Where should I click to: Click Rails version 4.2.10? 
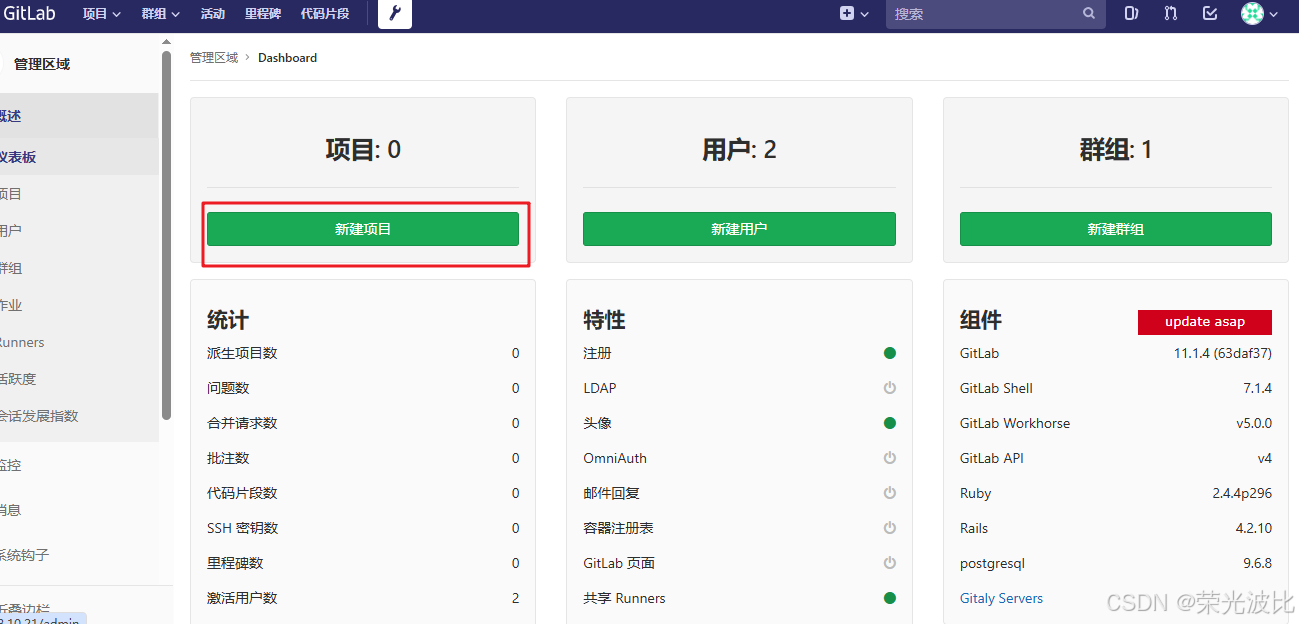click(x=1253, y=528)
